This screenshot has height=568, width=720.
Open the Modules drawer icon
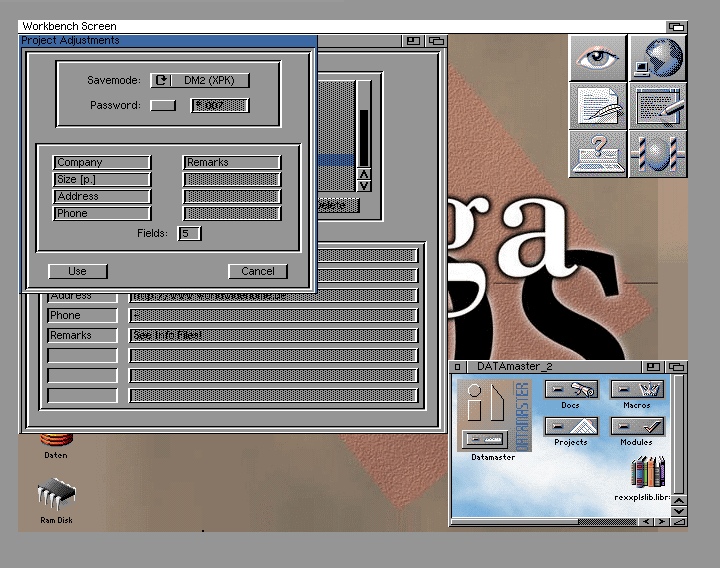pos(636,427)
